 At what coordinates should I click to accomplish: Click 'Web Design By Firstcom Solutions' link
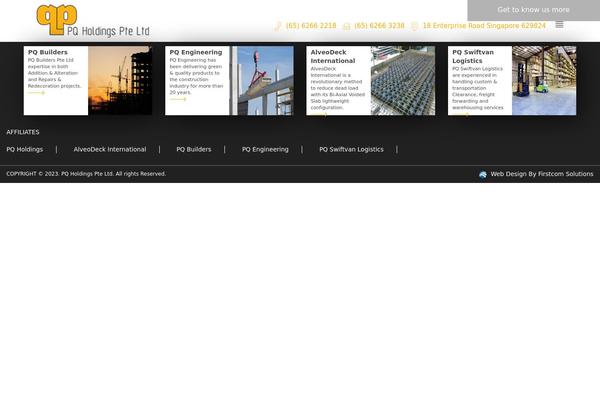(x=542, y=174)
